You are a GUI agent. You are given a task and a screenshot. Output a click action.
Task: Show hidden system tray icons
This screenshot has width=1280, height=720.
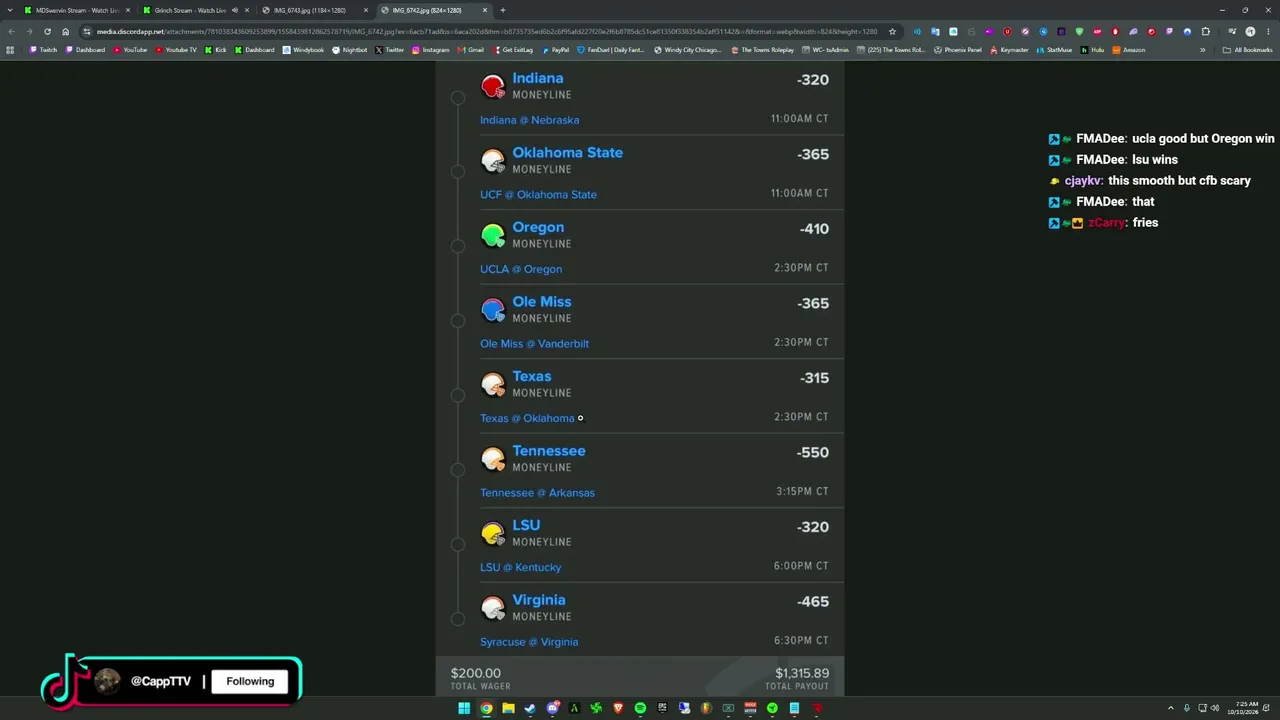pos(1171,708)
